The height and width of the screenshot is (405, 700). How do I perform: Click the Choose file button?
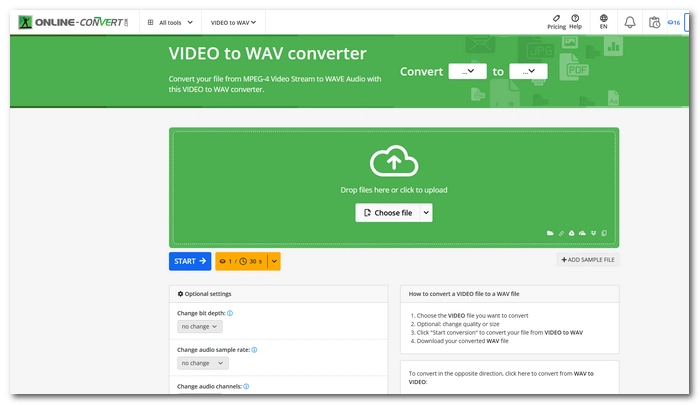click(388, 213)
